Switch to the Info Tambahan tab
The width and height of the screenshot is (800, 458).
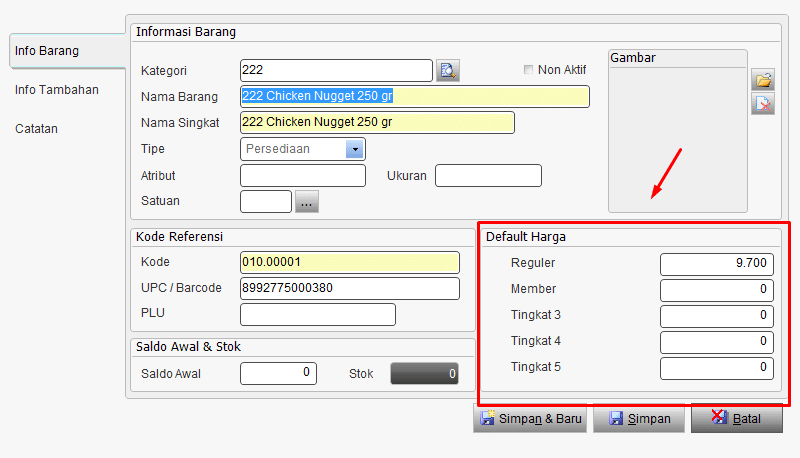[x=57, y=90]
